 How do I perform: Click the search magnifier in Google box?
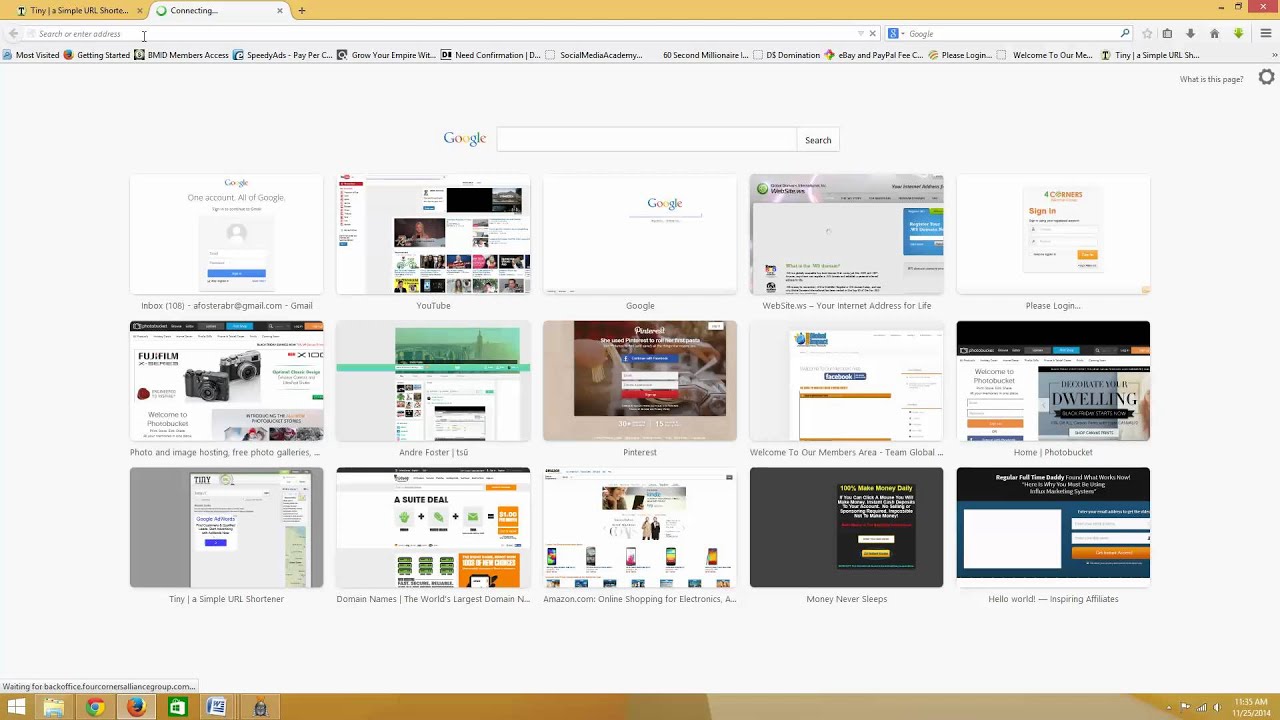coord(1125,34)
